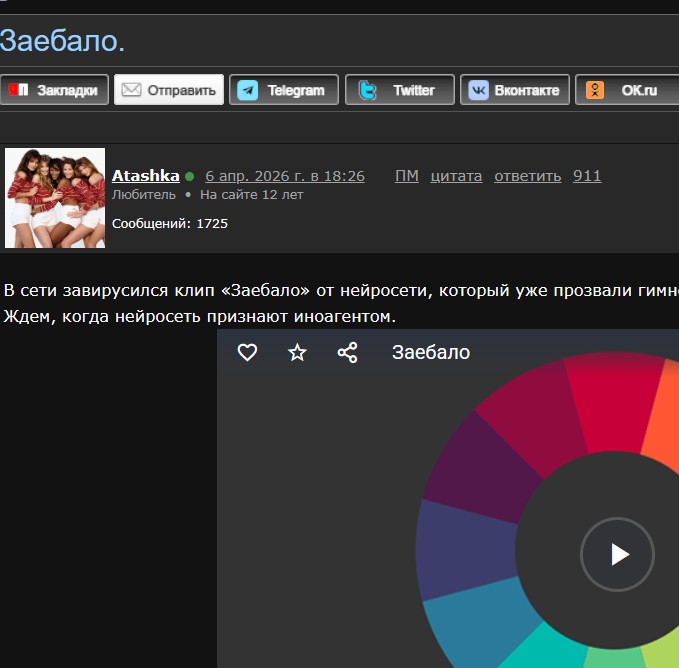Image resolution: width=679 pixels, height=668 pixels.
Task: Share the post to OK.ru
Action: coord(628,90)
